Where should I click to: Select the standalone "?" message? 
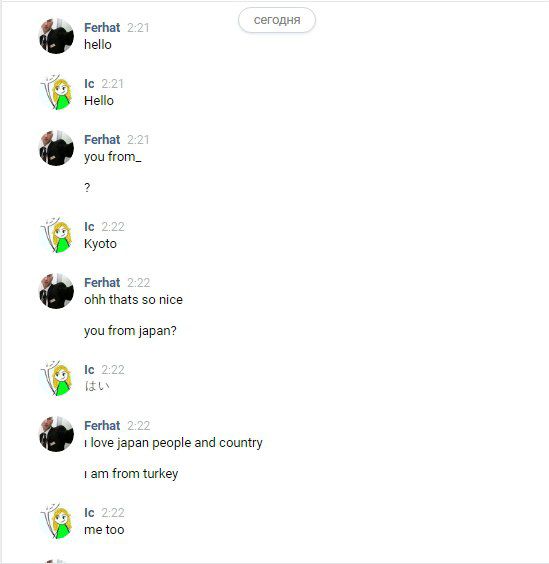coord(87,187)
